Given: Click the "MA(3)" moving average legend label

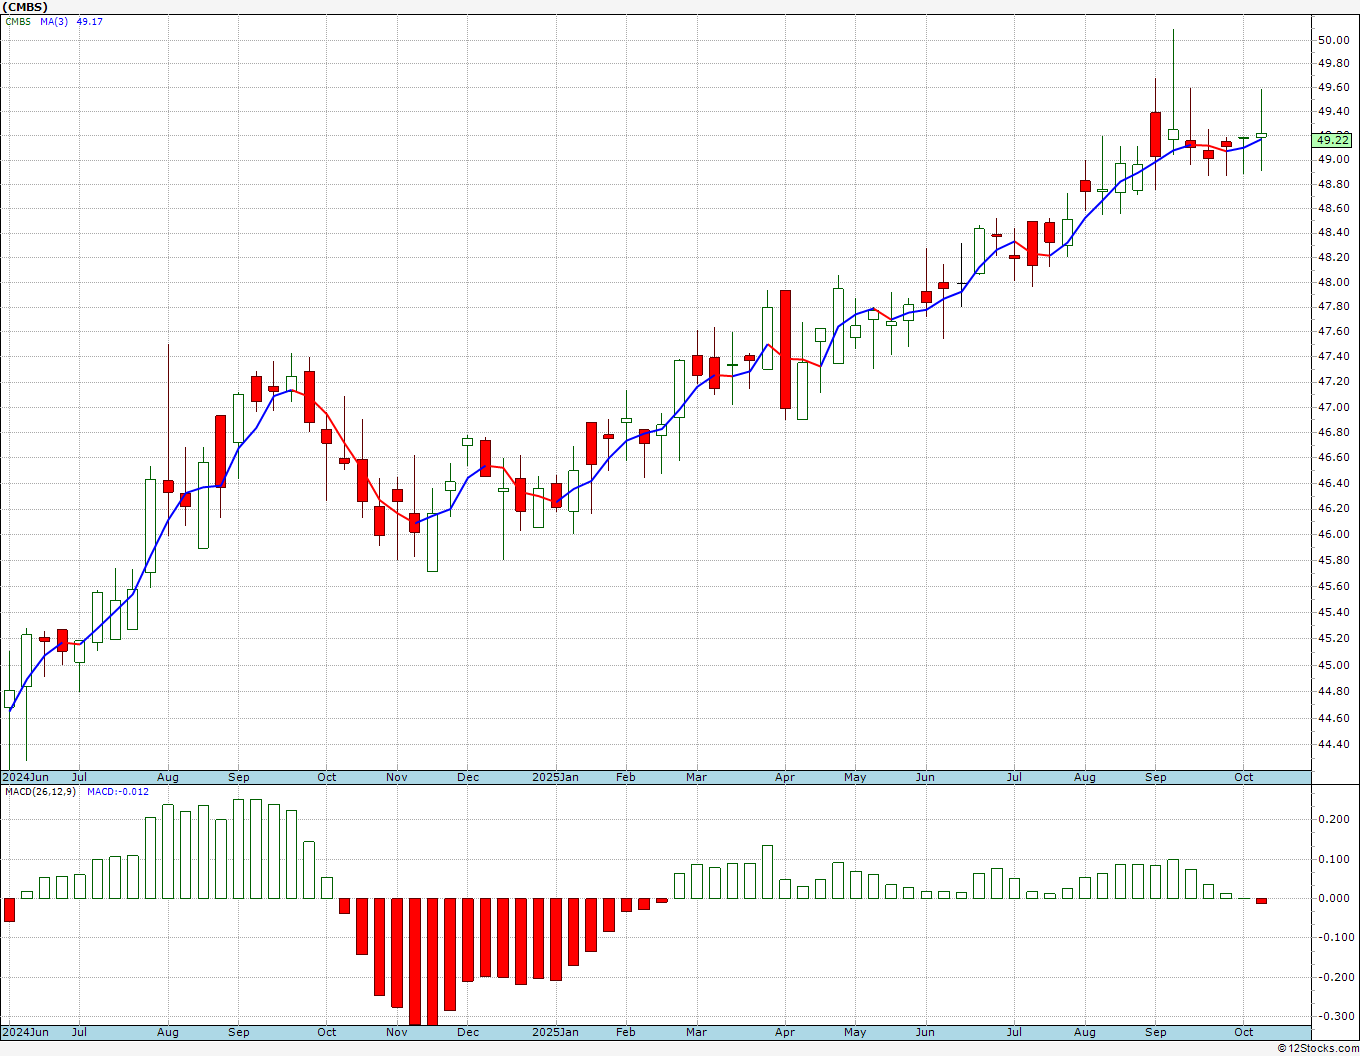Looking at the screenshot, I should click(54, 22).
